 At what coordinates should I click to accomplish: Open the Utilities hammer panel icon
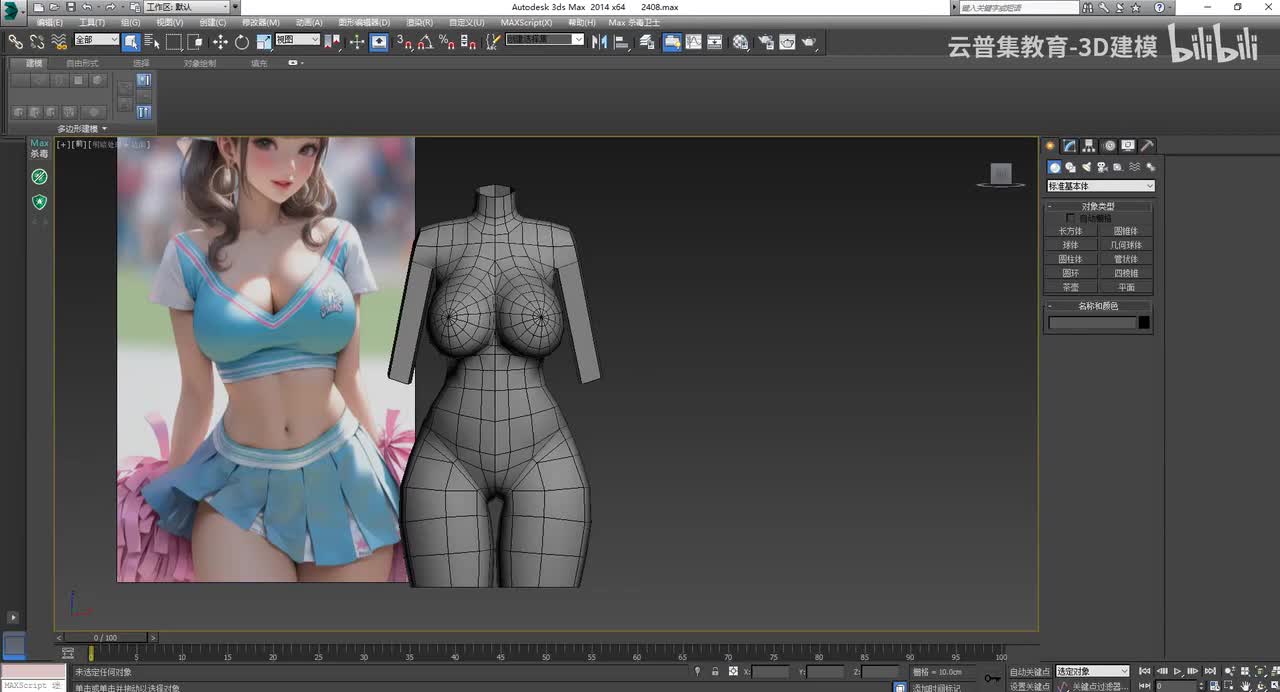coord(1147,146)
